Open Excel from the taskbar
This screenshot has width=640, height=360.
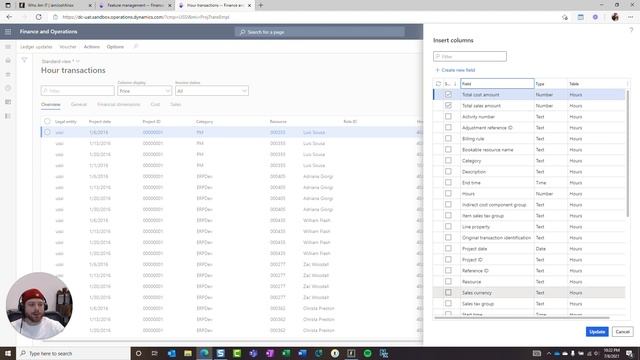(286, 353)
